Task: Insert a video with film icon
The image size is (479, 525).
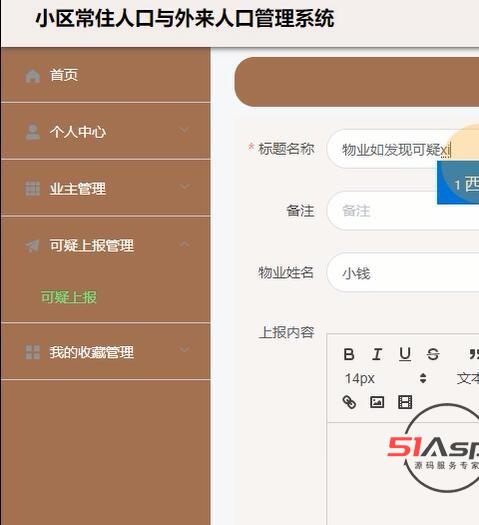Action: (405, 402)
